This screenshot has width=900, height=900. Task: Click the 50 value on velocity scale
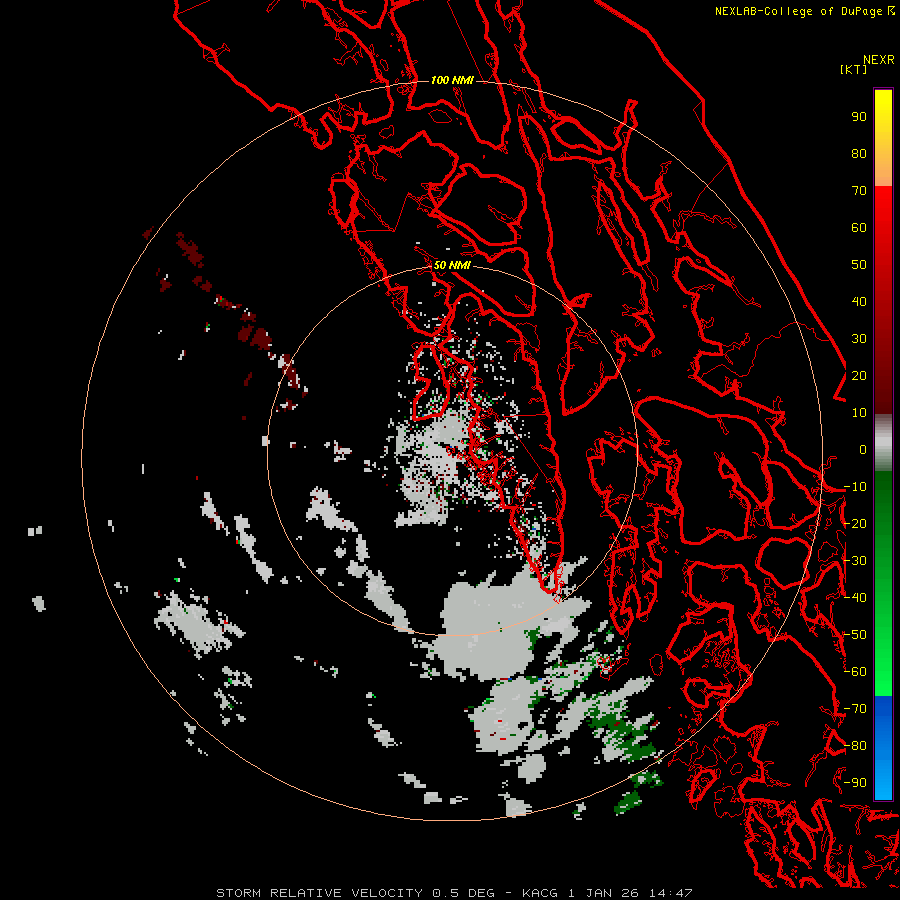pos(859,265)
